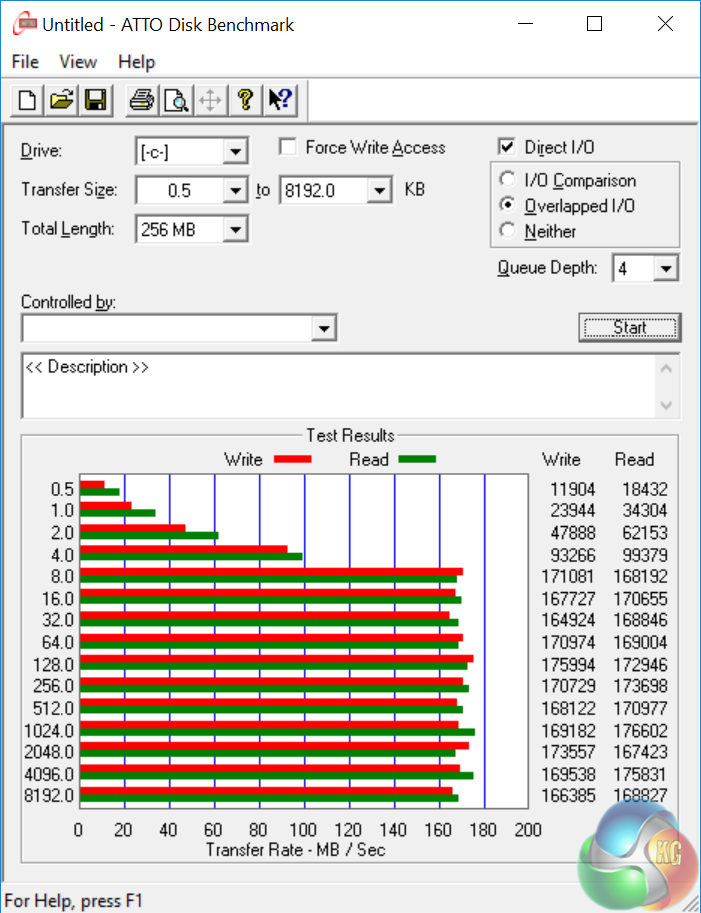Click the read value 18432

[x=645, y=490]
